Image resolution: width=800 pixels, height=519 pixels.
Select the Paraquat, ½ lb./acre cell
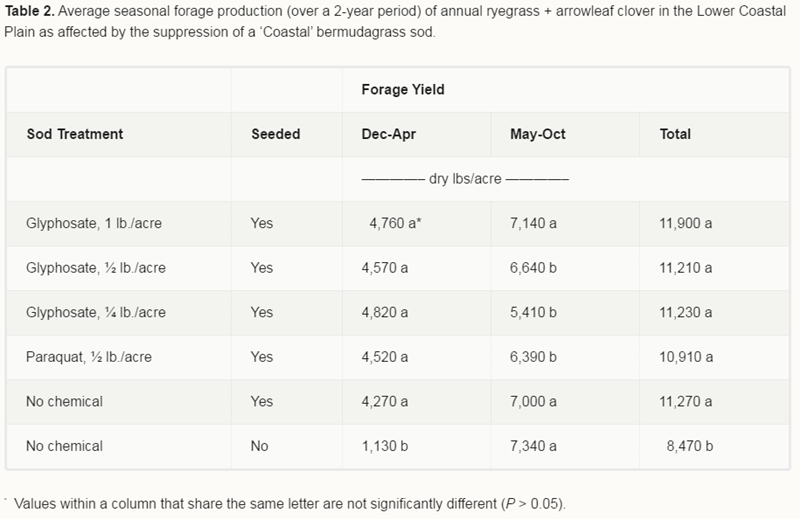[x=89, y=357]
